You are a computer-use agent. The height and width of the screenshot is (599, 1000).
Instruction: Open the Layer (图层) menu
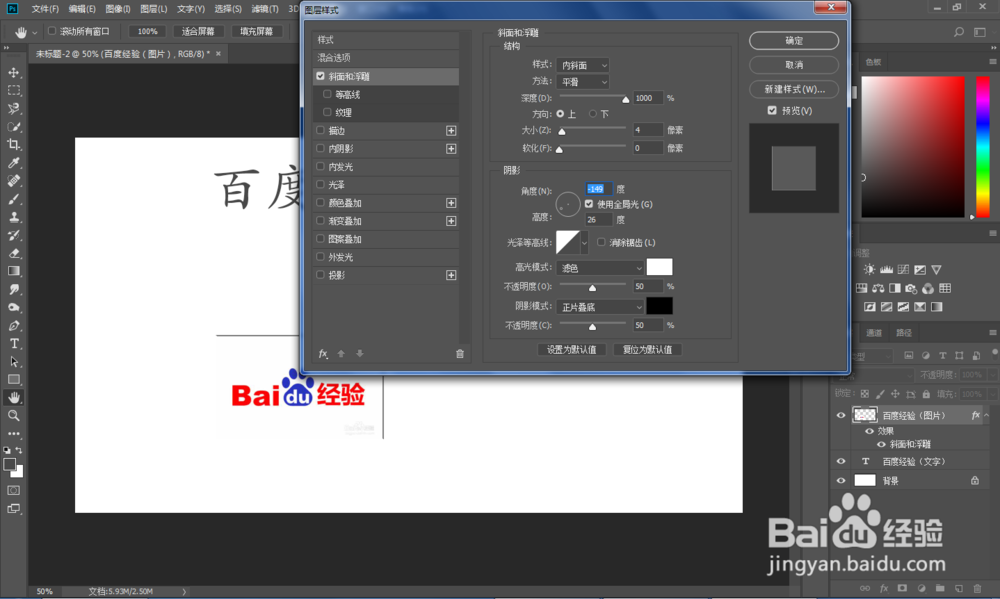[154, 9]
